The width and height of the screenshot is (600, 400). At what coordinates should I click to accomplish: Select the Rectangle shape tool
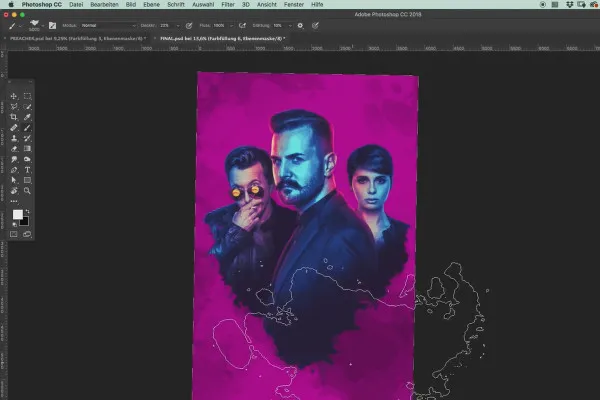27,180
